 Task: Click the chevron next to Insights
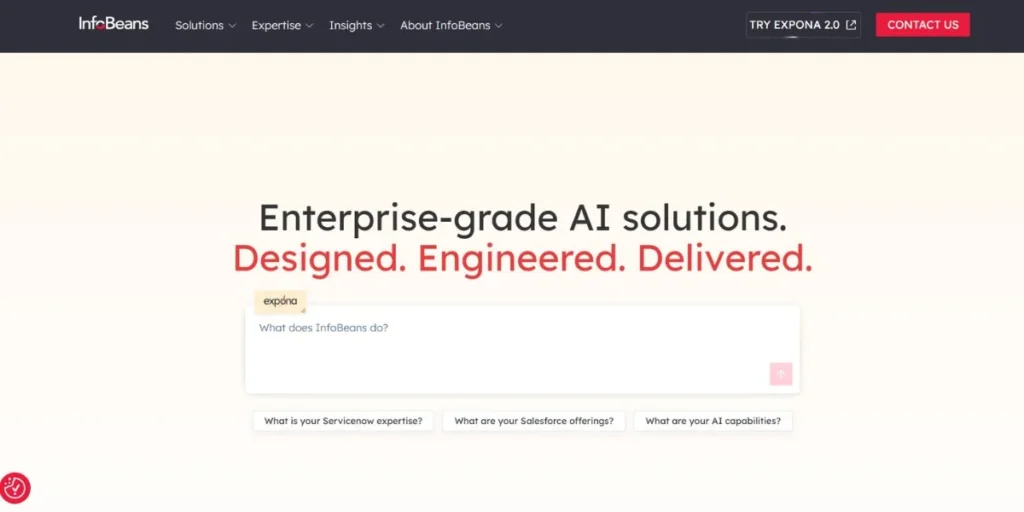pyautogui.click(x=380, y=26)
